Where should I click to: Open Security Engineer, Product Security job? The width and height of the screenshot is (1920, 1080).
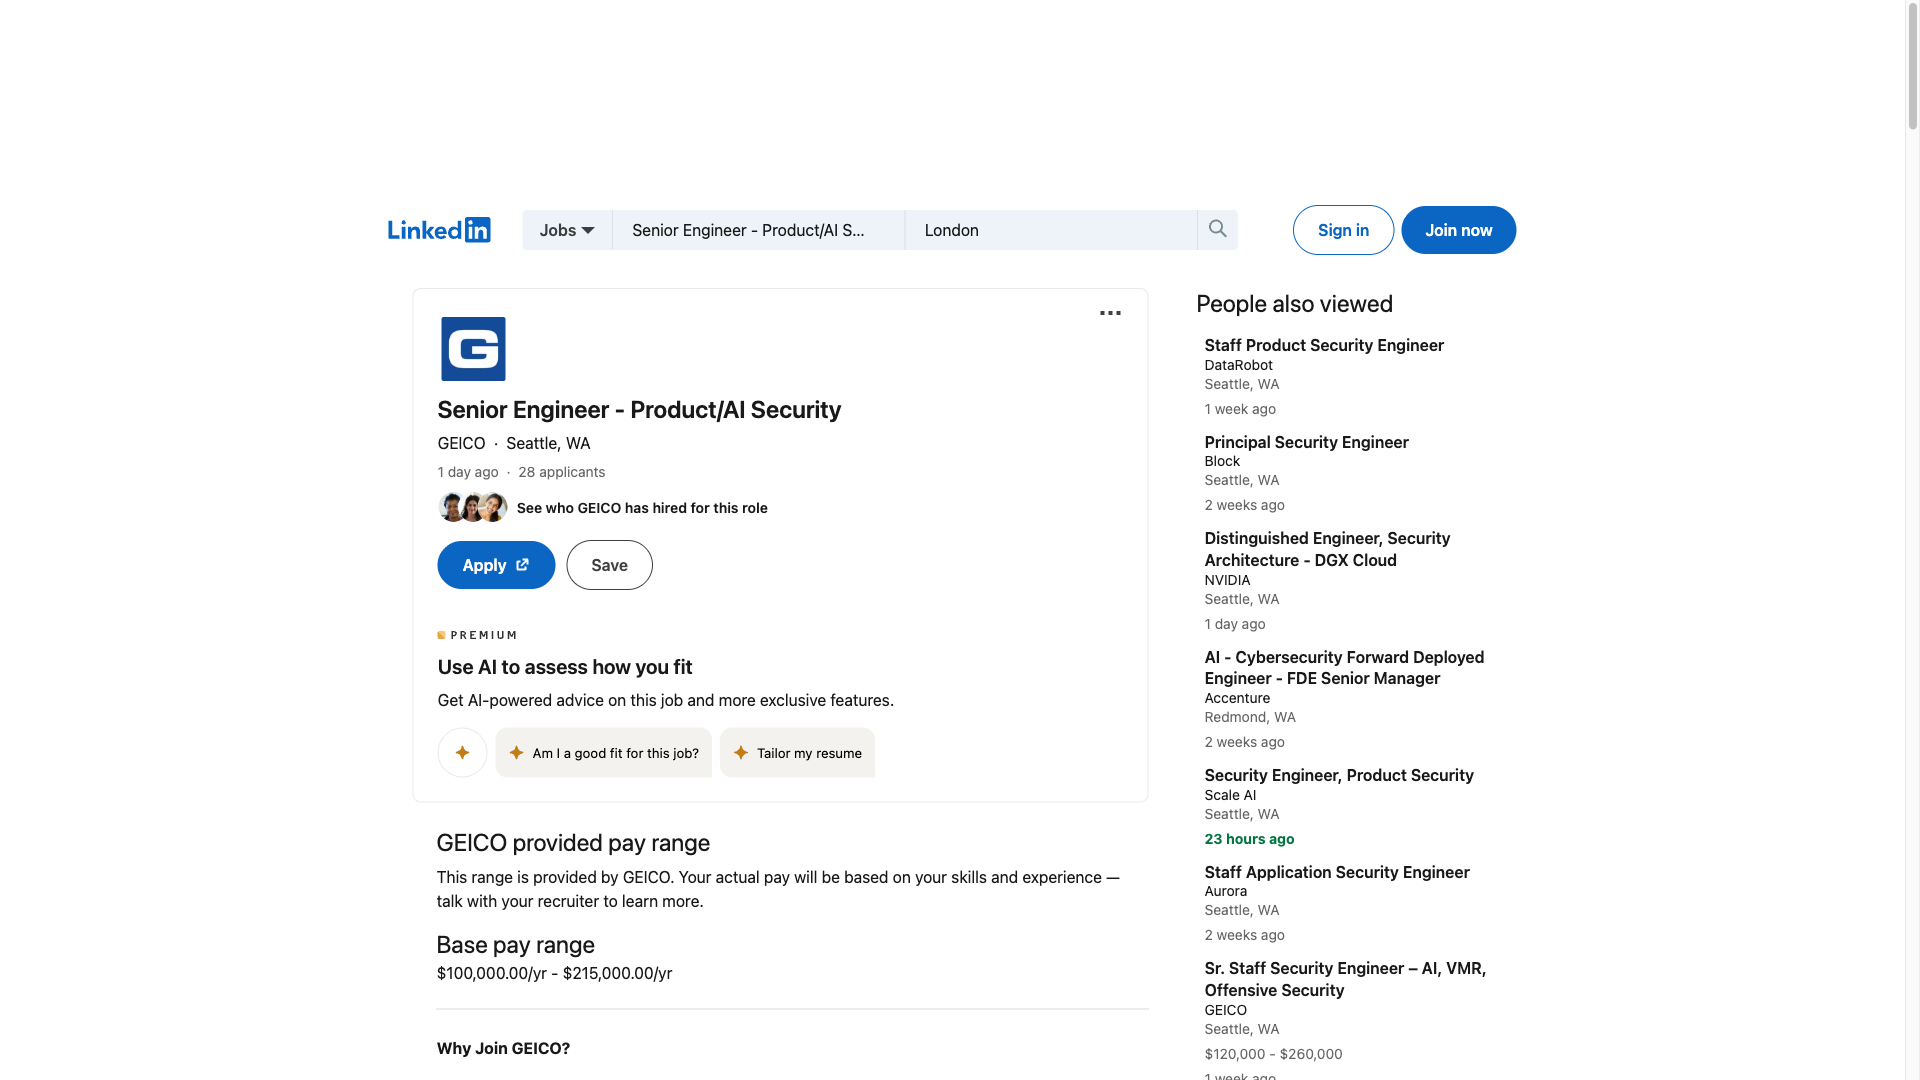coord(1338,775)
